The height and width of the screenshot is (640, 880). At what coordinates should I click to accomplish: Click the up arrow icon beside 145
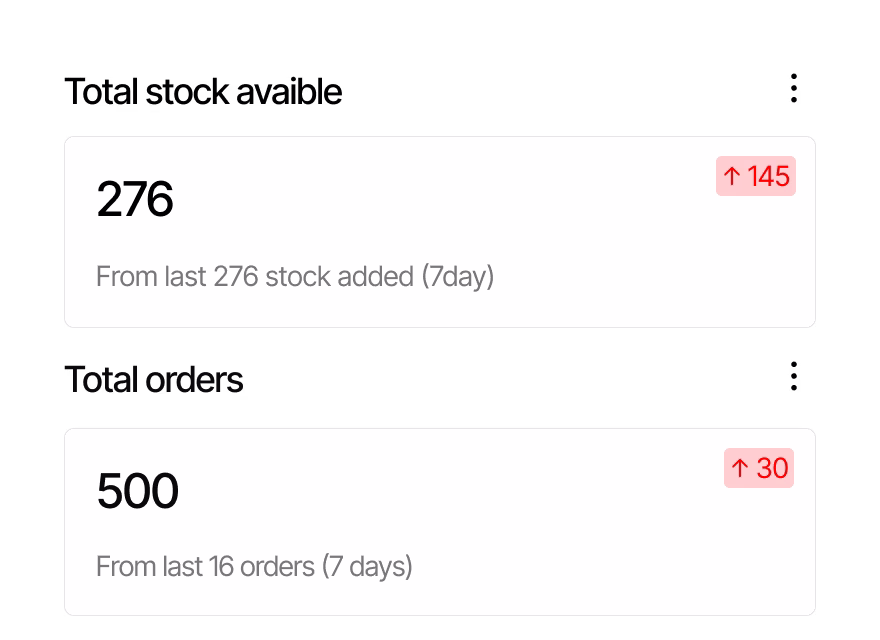[x=732, y=177]
